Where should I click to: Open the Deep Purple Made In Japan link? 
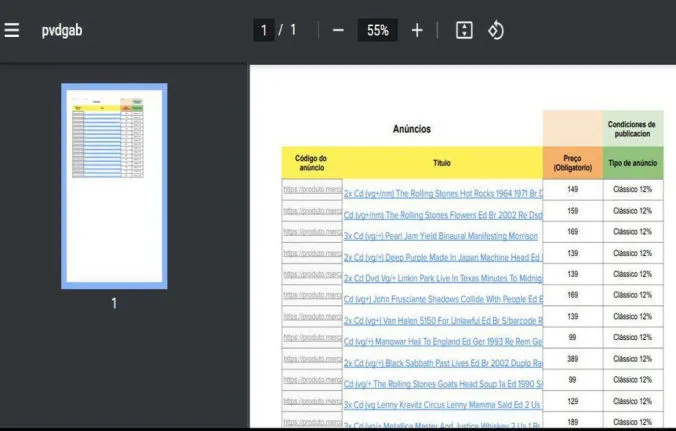tap(442, 256)
